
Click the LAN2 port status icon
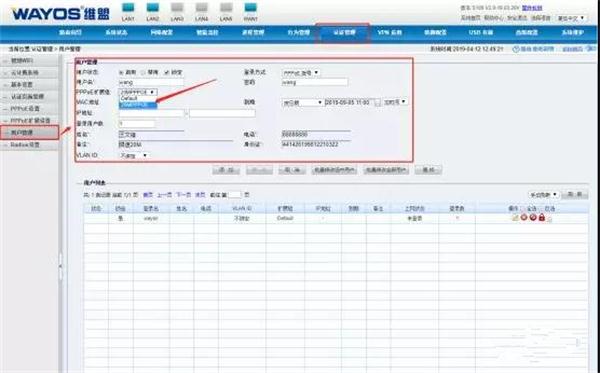pyautogui.click(x=153, y=8)
